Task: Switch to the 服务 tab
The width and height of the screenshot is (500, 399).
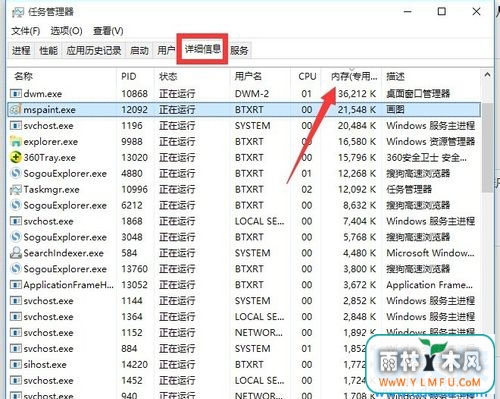Action: (239, 50)
